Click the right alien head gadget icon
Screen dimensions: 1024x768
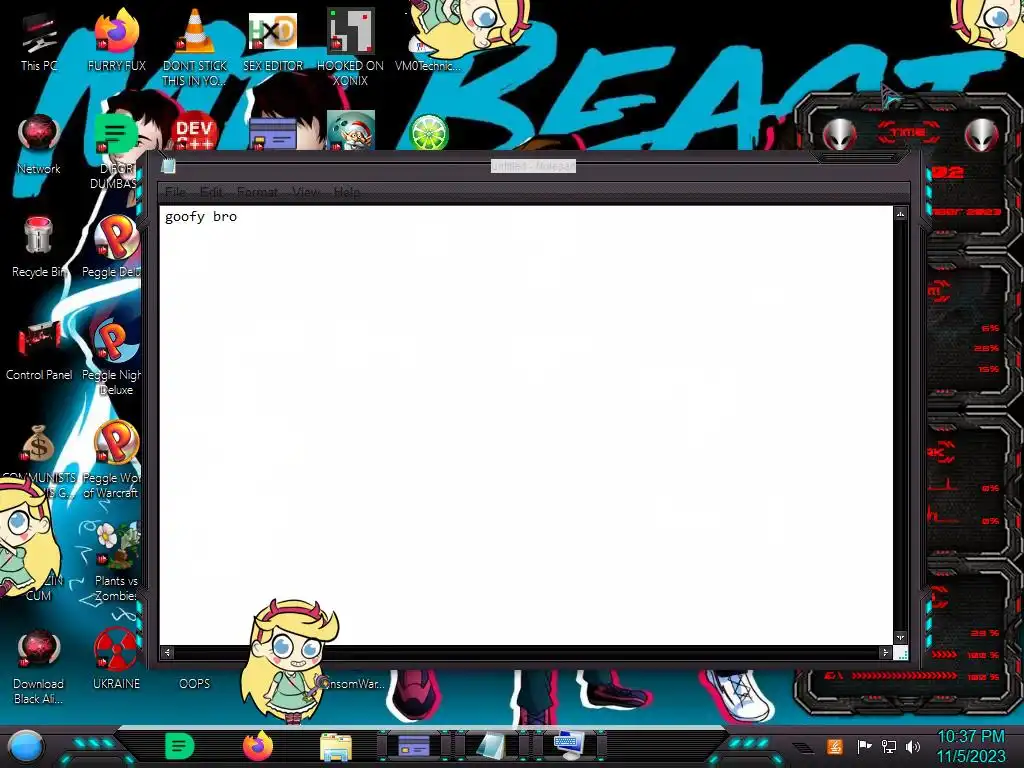pyautogui.click(x=982, y=135)
